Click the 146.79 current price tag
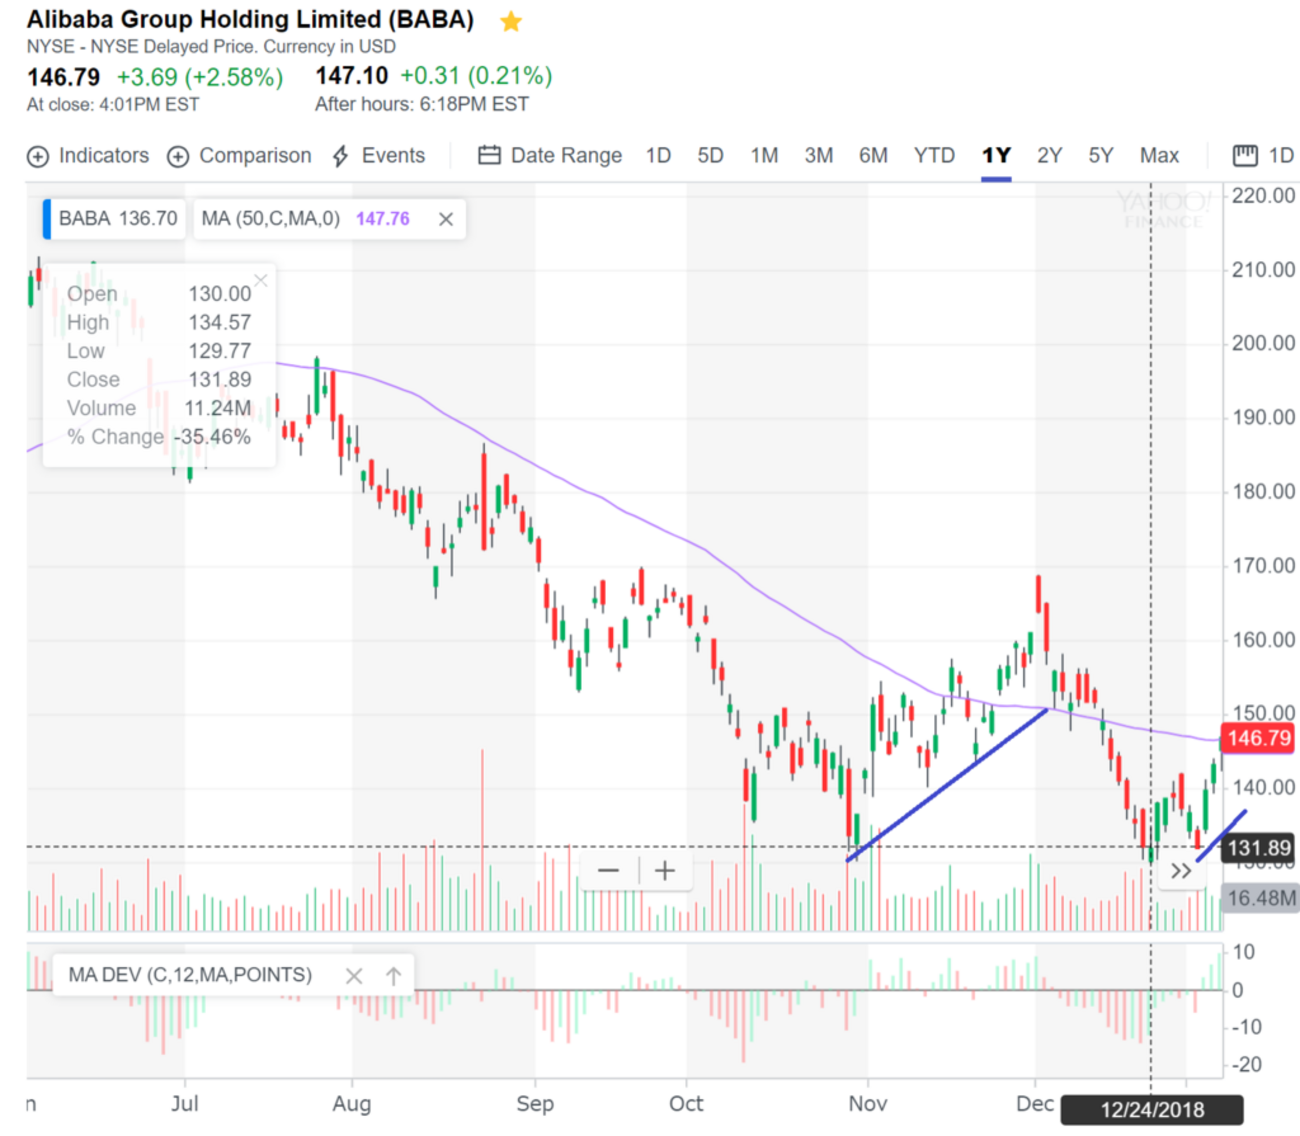Image resolution: width=1300 pixels, height=1136 pixels. [1258, 739]
